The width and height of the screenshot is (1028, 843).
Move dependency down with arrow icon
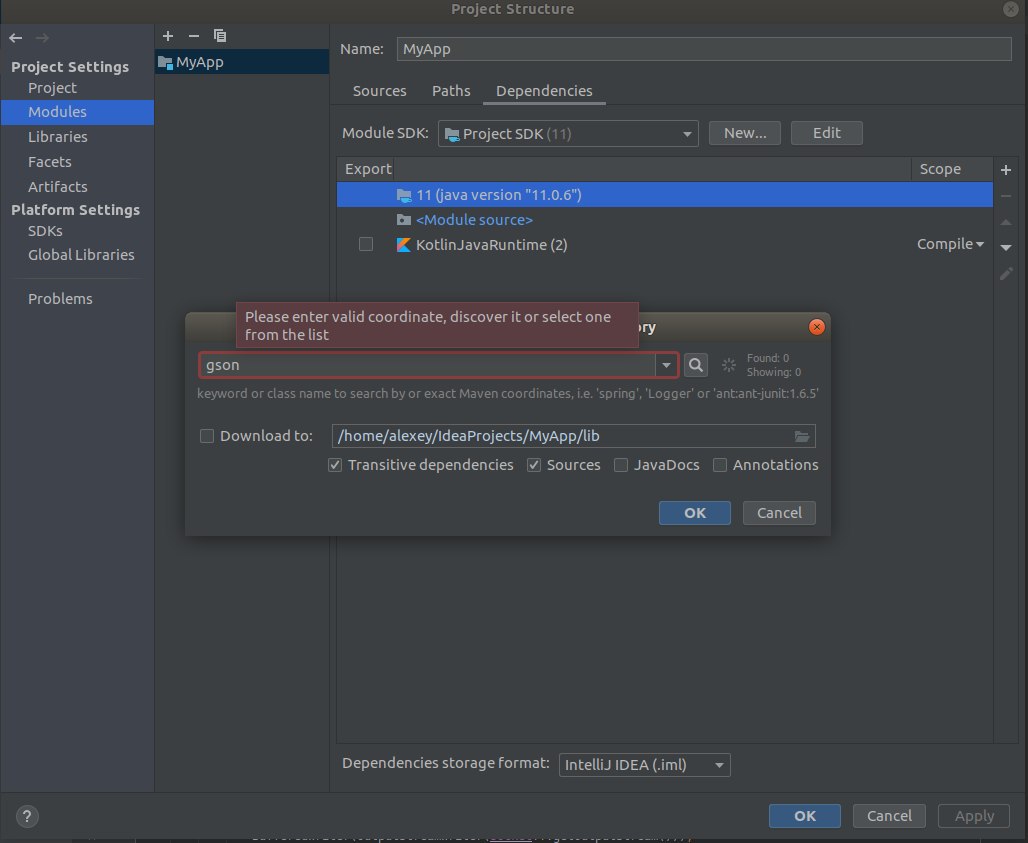pyautogui.click(x=1006, y=248)
